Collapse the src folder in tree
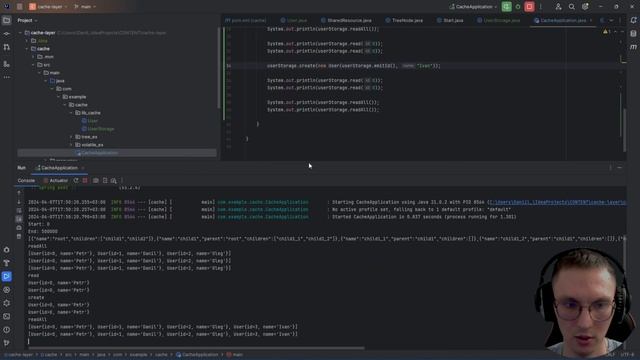The width and height of the screenshot is (640, 360). (x=33, y=65)
